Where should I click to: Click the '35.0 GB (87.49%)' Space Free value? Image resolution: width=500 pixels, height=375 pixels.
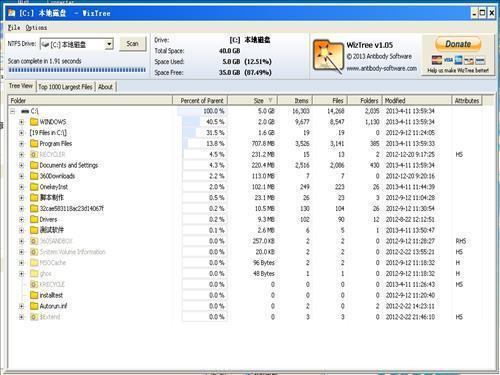pos(245,72)
